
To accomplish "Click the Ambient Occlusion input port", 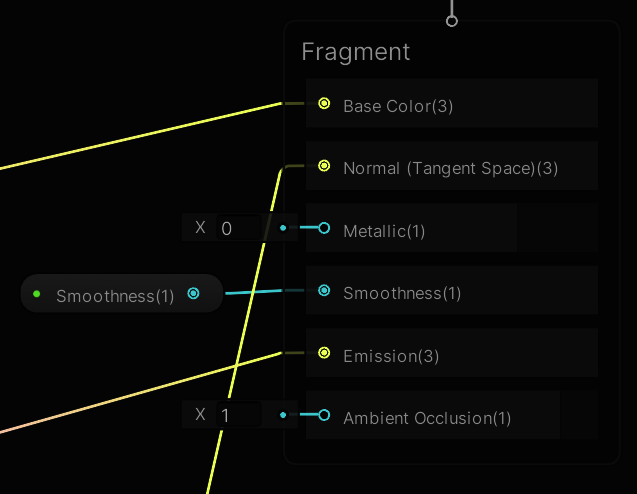I will [324, 415].
